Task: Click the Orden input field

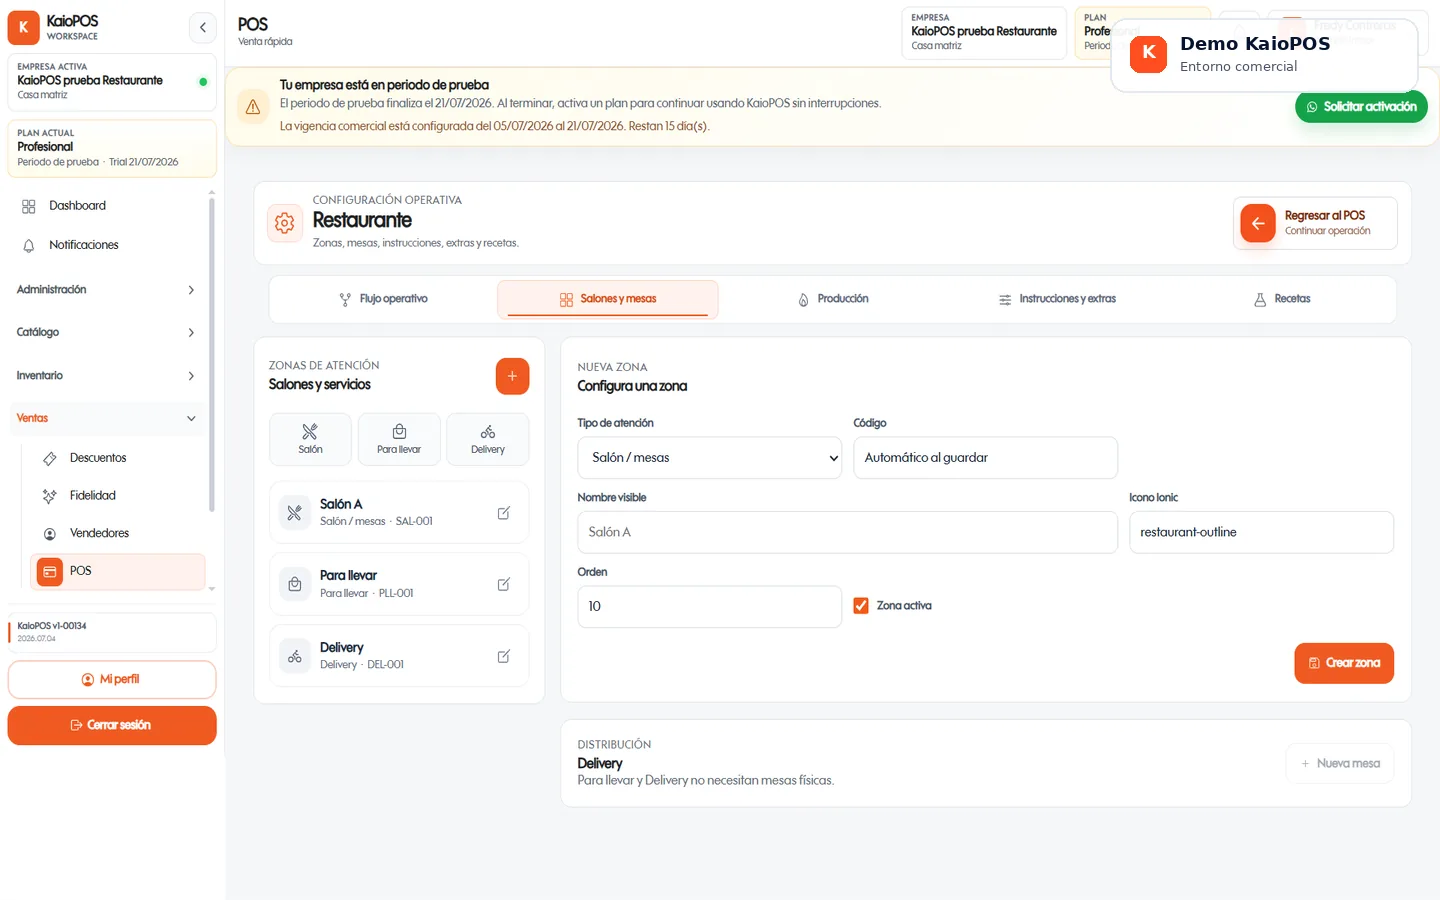Action: (x=710, y=607)
